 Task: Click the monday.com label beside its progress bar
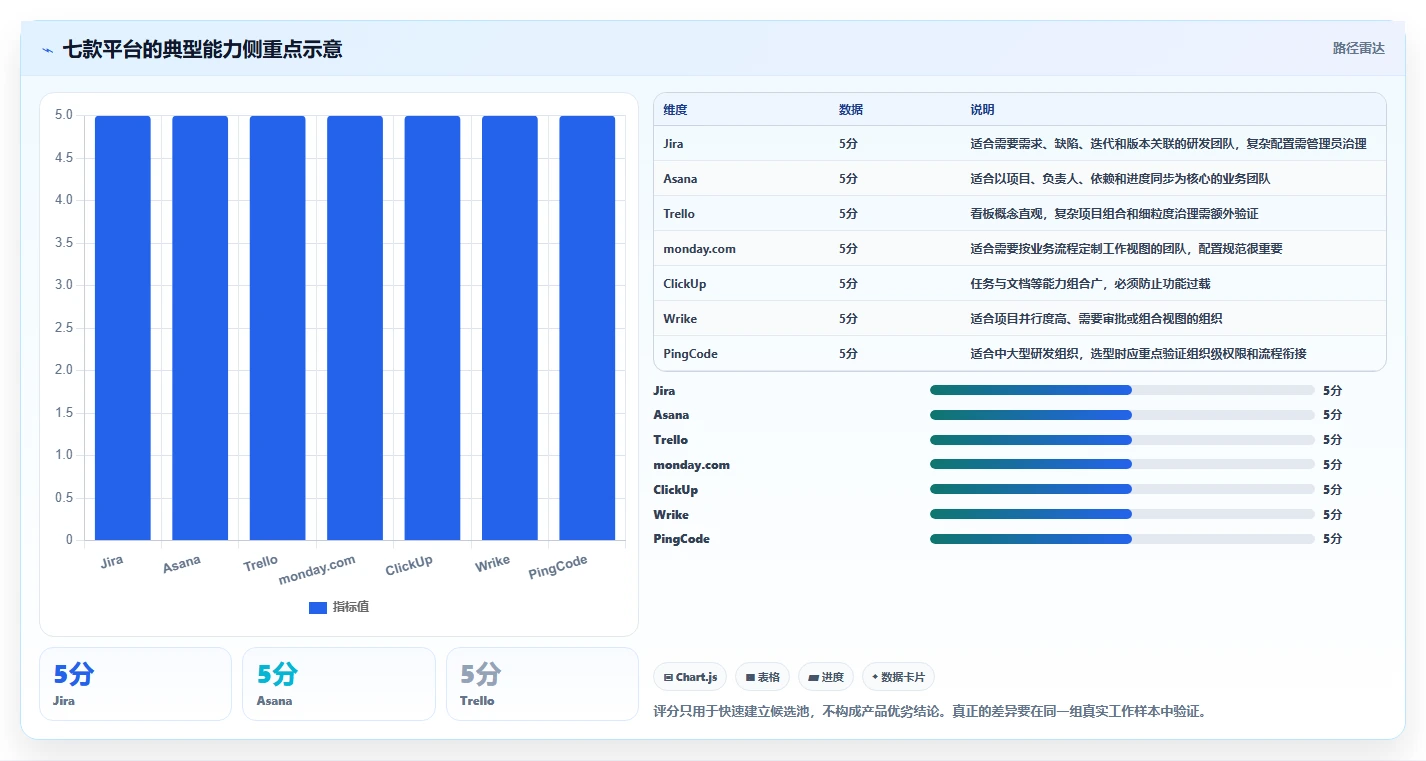[x=691, y=464]
